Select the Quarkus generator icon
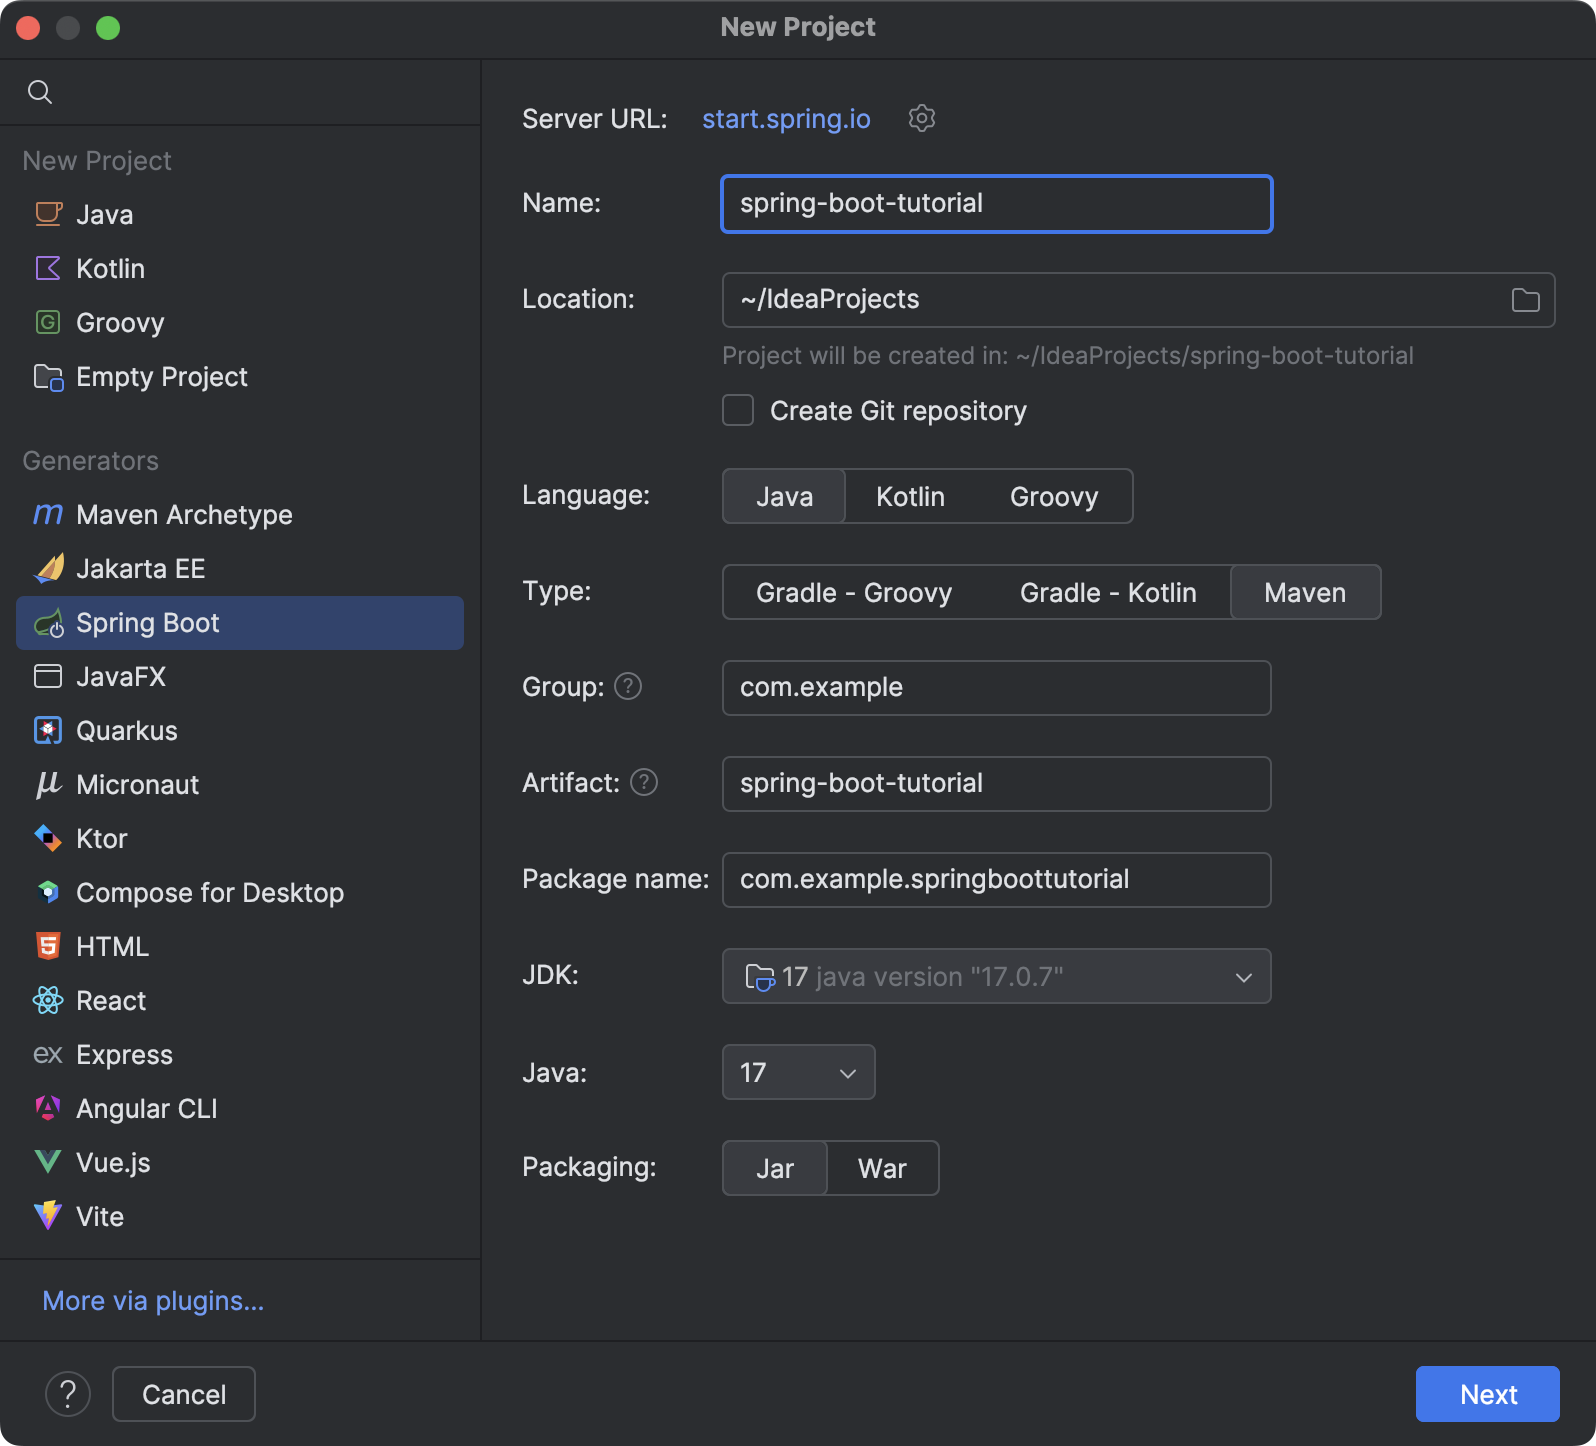Screen dimensions: 1596x1446 48,731
